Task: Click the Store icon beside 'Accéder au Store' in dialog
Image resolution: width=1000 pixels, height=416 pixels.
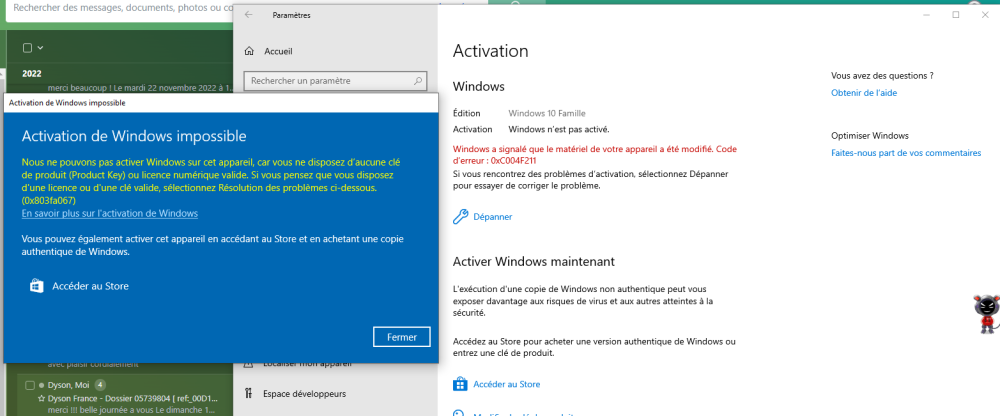Action: [x=36, y=286]
